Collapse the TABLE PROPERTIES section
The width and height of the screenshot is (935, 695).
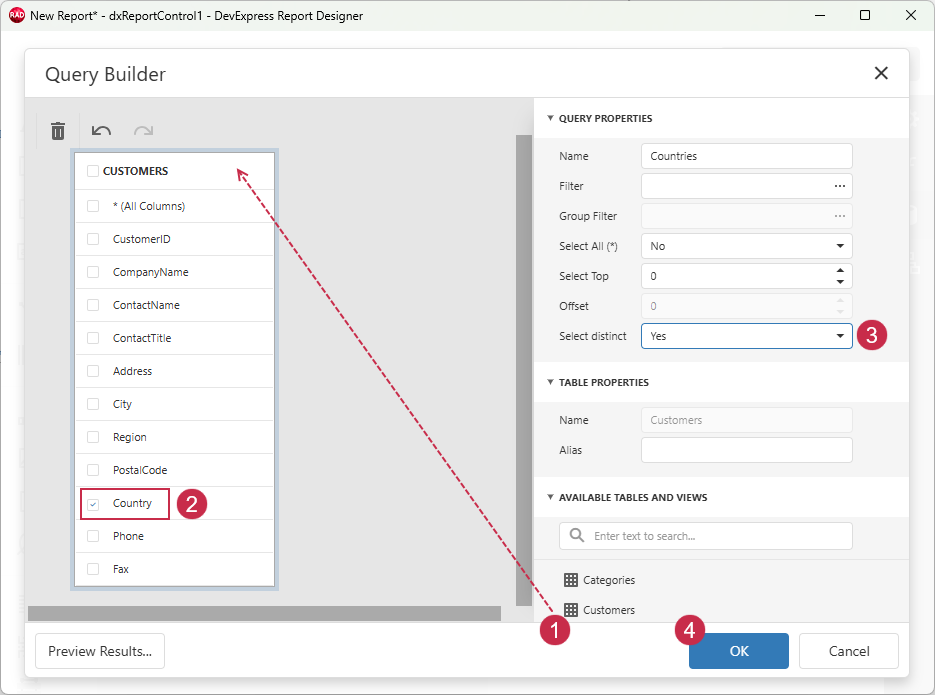coord(550,382)
